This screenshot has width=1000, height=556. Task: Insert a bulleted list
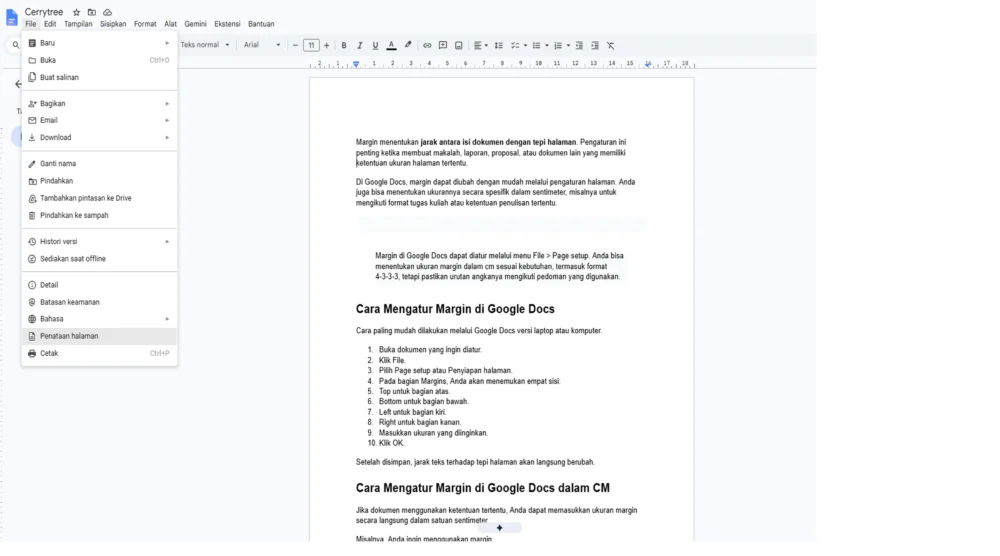pyautogui.click(x=536, y=45)
